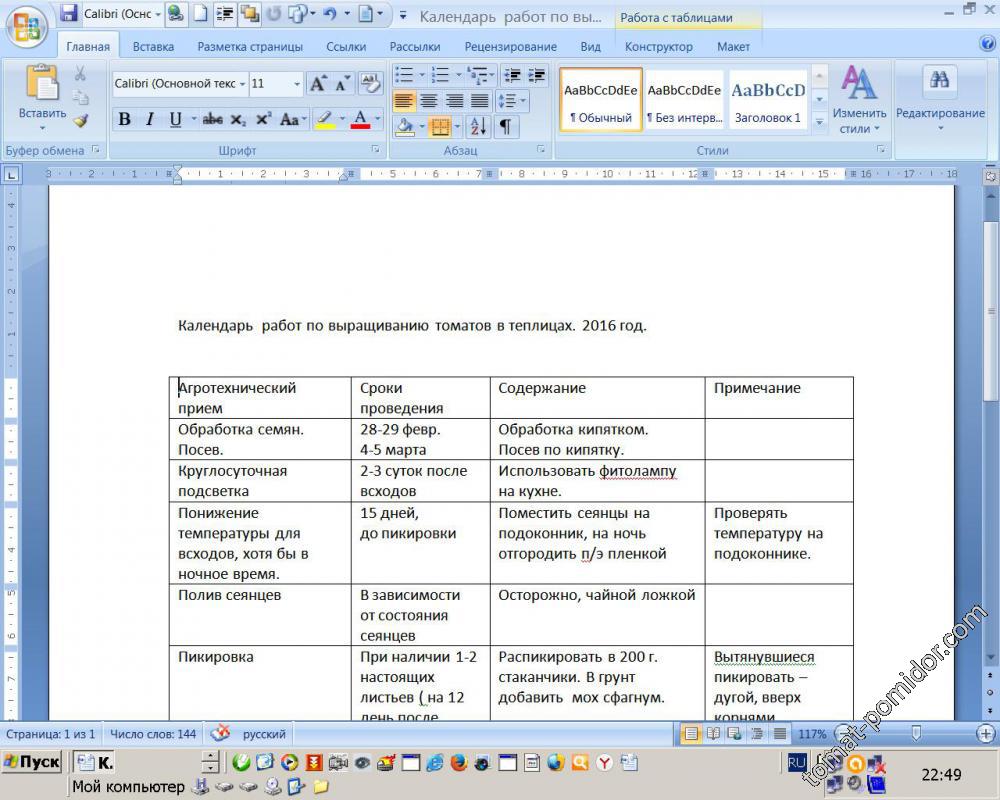Clear formatting with the eraser icon
1000x800 pixels.
pos(370,84)
